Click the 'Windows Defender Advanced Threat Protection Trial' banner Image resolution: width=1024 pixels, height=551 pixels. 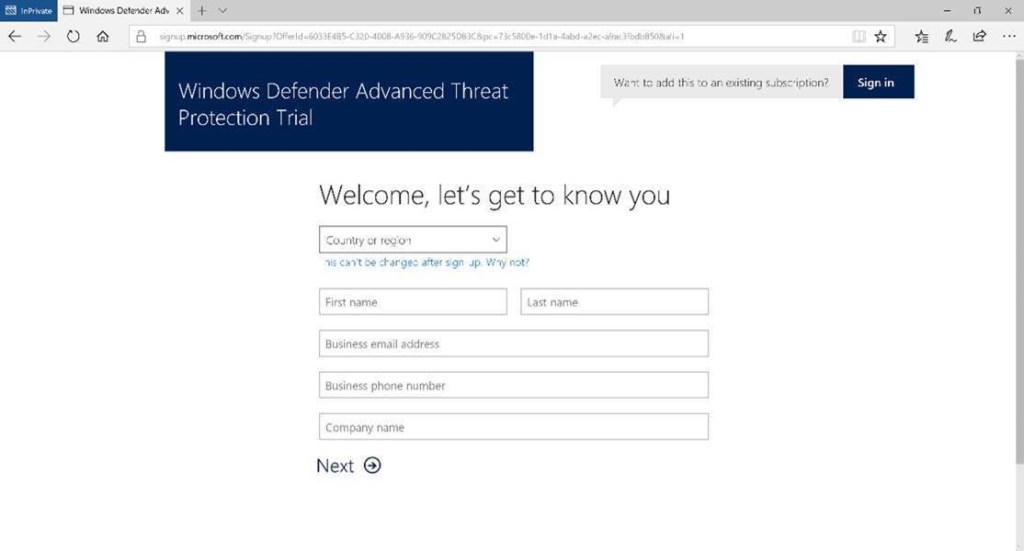click(349, 102)
